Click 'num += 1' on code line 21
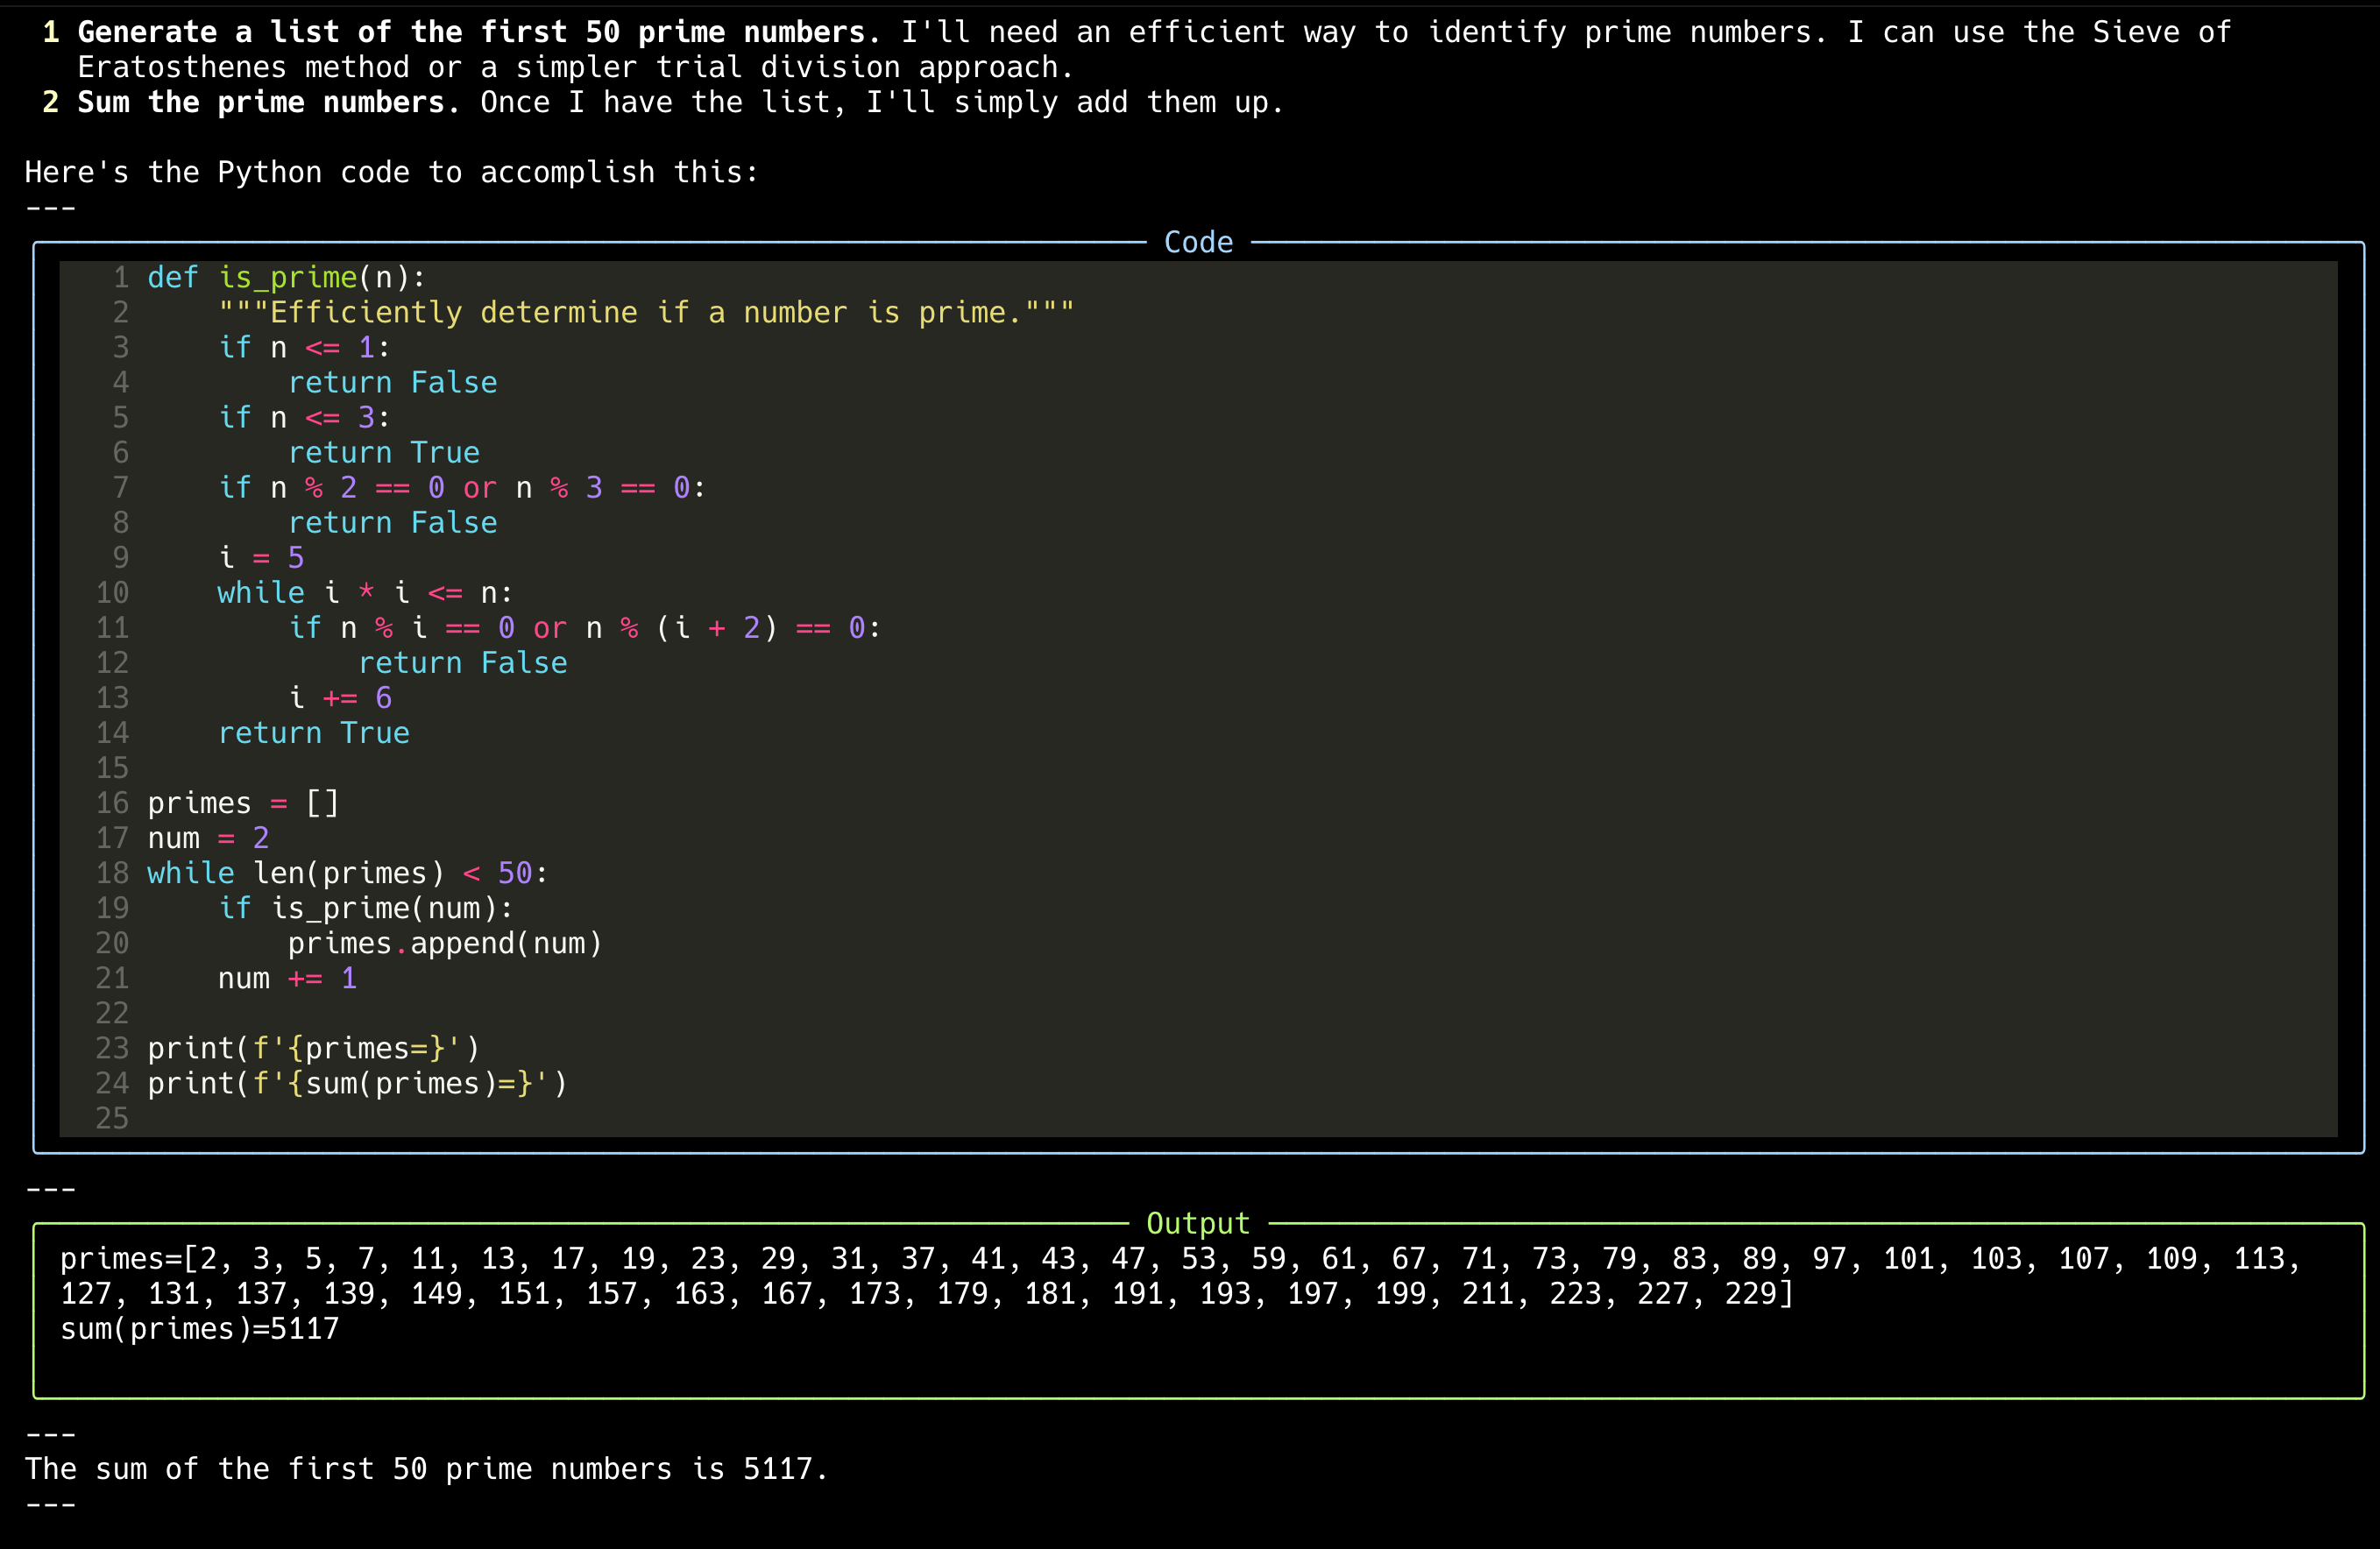 pos(287,977)
